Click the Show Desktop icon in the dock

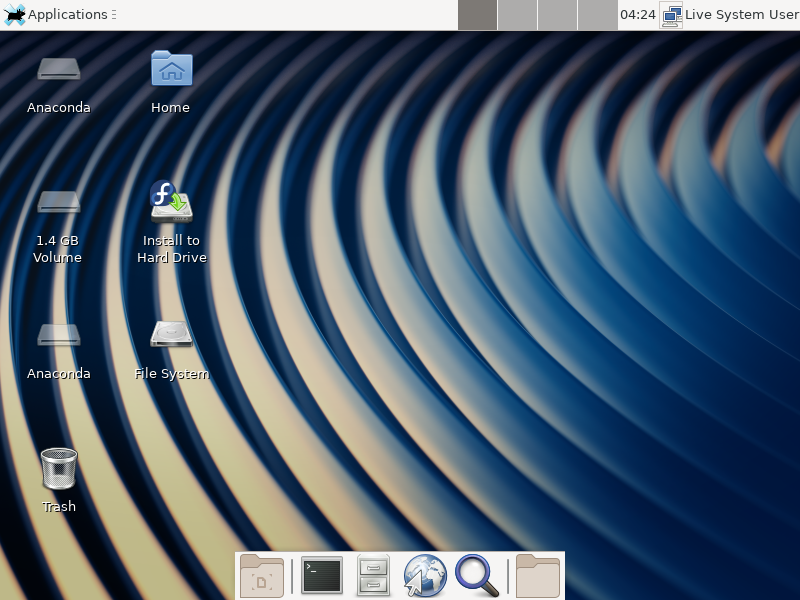coord(262,576)
